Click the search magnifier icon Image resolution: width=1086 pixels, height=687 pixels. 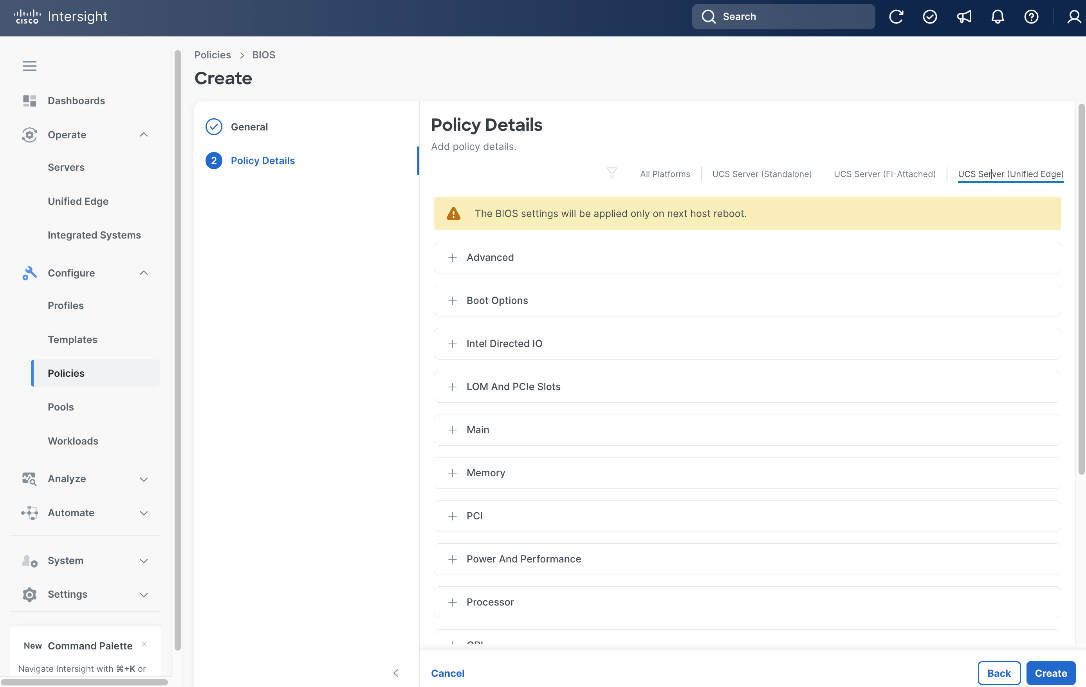[708, 17]
